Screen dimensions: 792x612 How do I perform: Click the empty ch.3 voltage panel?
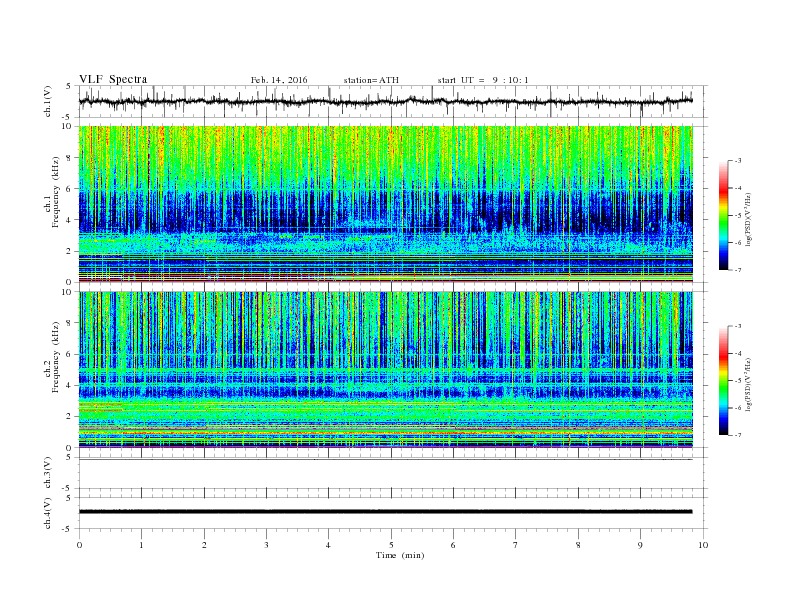393,473
